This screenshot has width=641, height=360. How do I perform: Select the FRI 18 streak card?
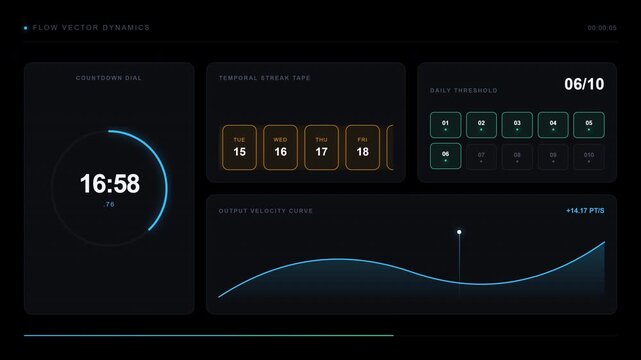pyautogui.click(x=363, y=148)
